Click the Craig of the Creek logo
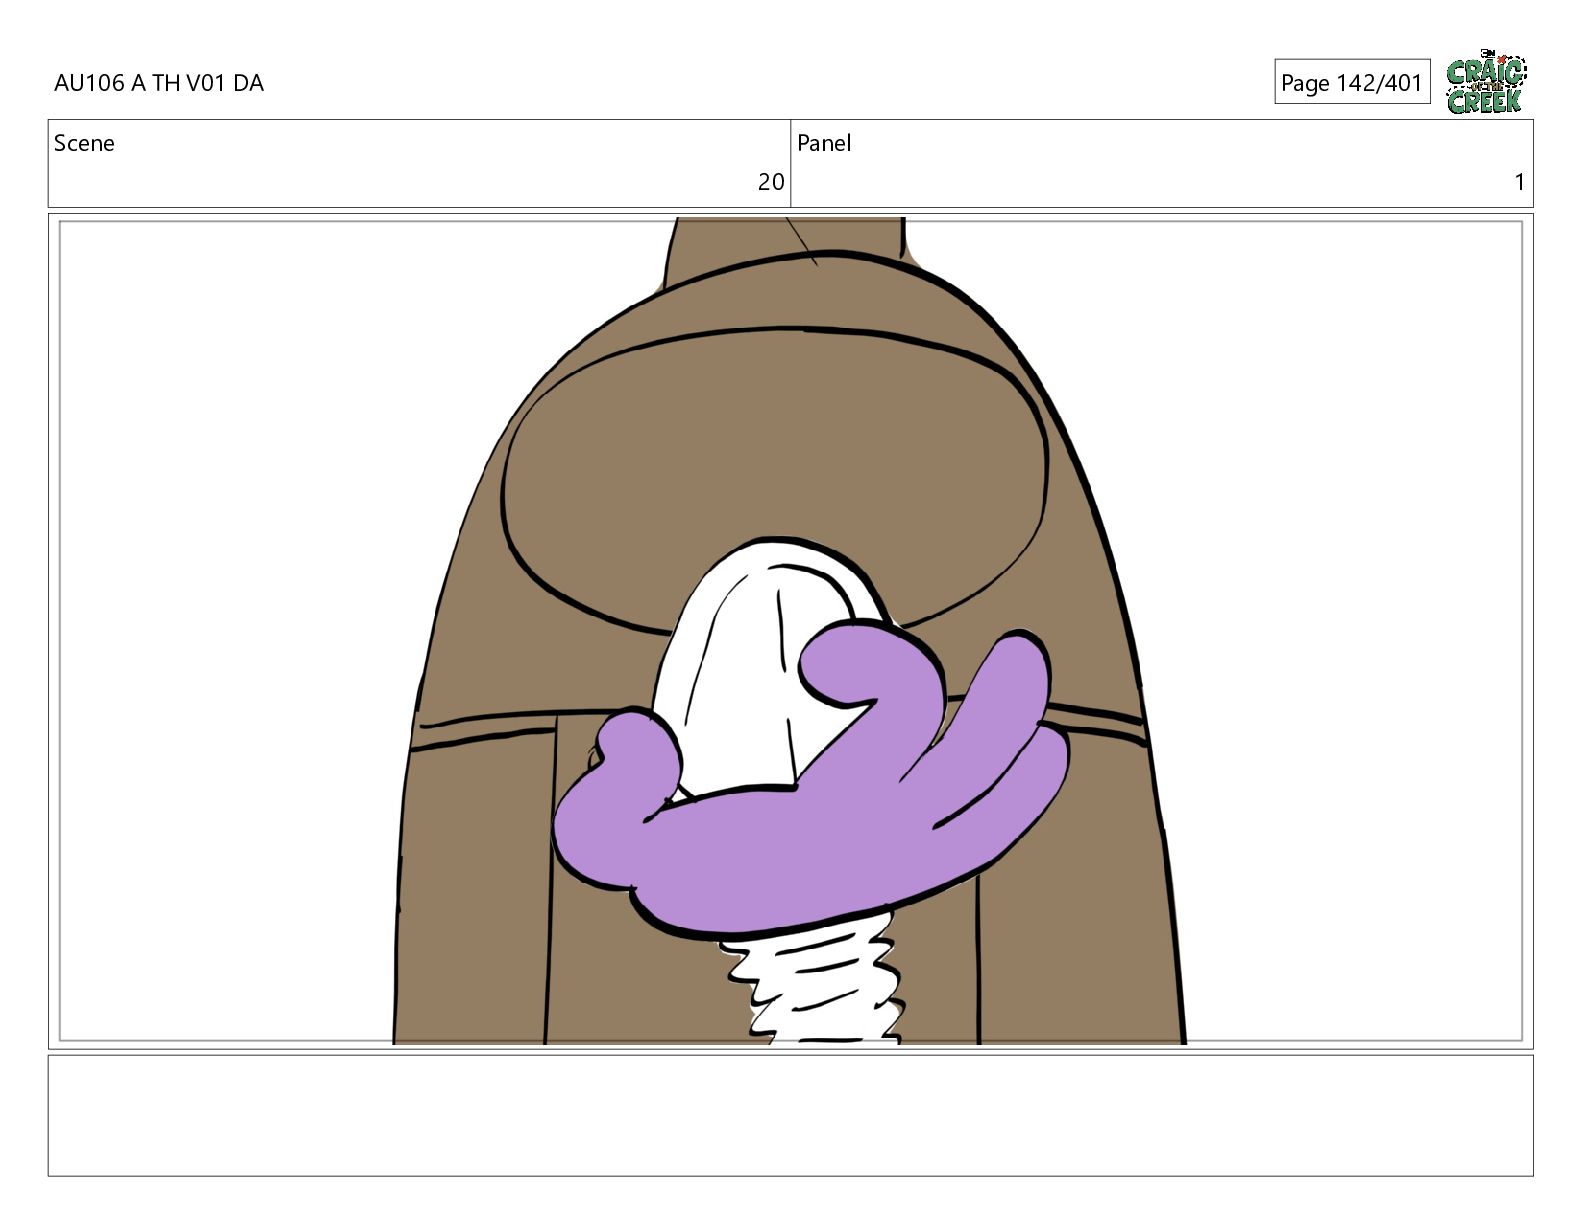The height and width of the screenshot is (1224, 1584). point(1486,82)
